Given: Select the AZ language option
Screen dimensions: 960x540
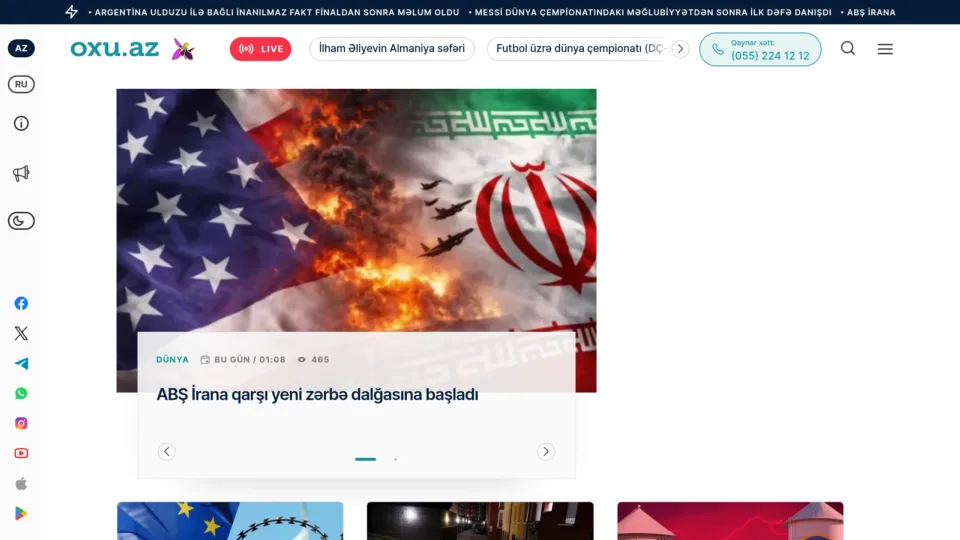Looking at the screenshot, I should [21, 48].
